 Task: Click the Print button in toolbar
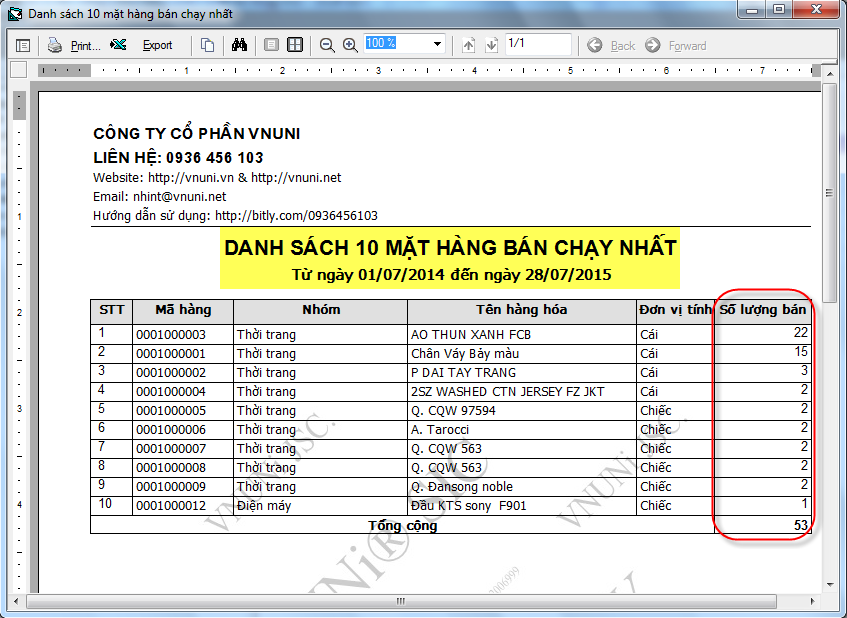(74, 45)
